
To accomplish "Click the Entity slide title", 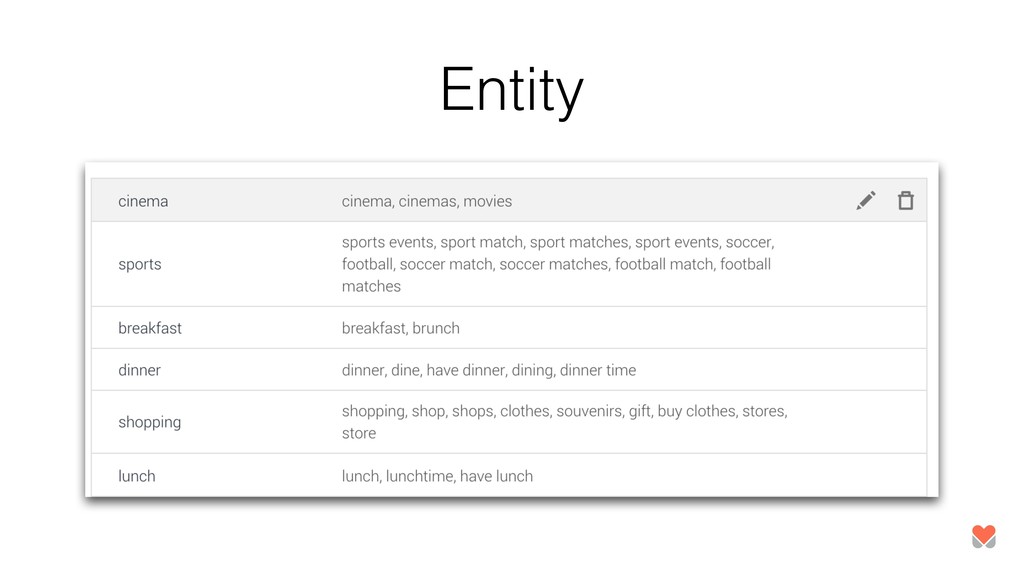I will click(x=511, y=90).
